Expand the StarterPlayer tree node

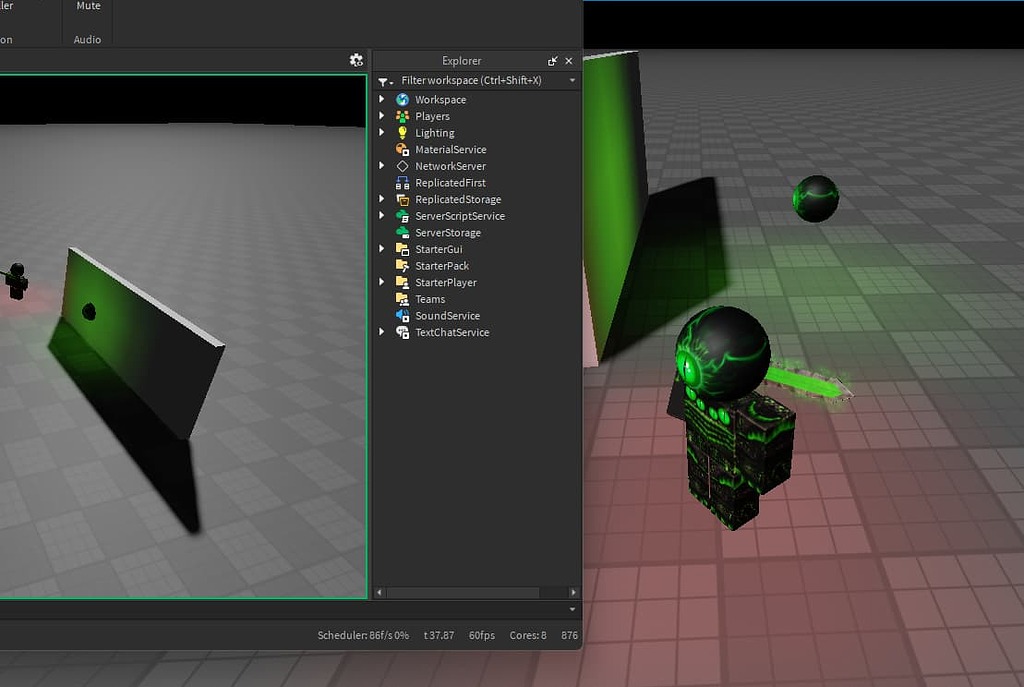pos(382,283)
